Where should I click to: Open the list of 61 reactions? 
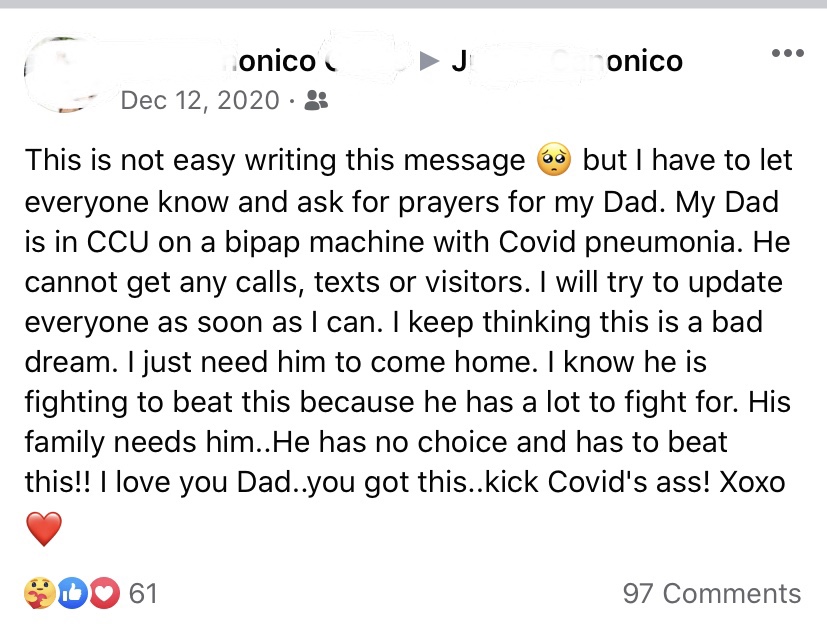pyautogui.click(x=143, y=593)
